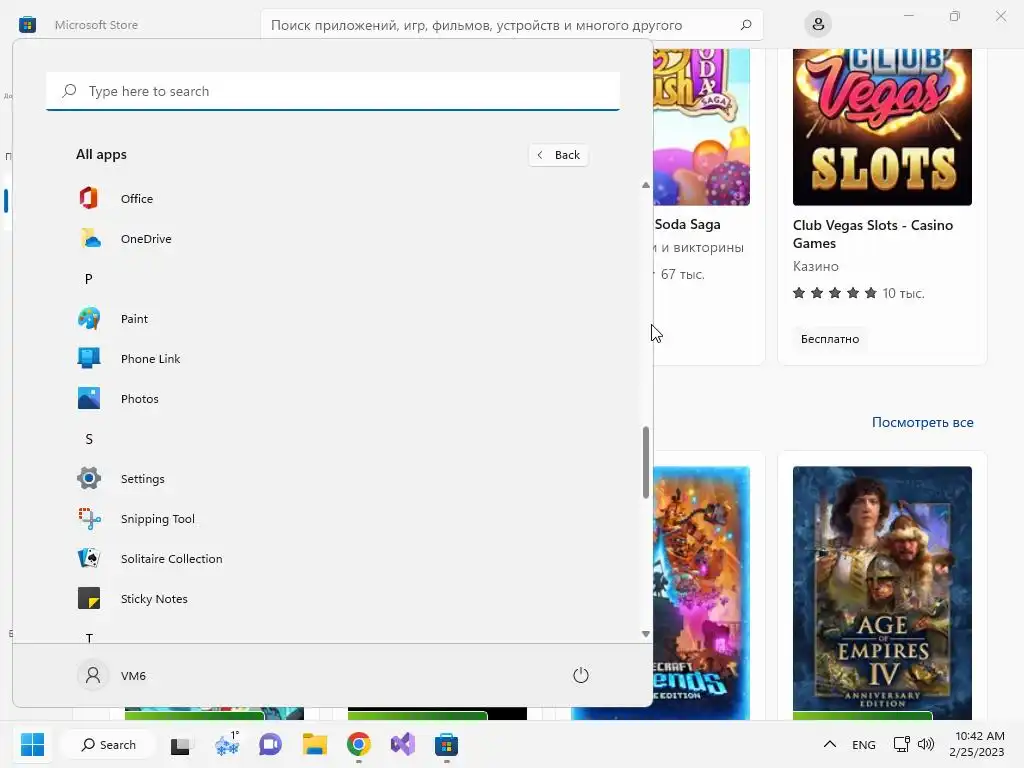
Task: Click the Soda Saga title text
Action: [687, 224]
